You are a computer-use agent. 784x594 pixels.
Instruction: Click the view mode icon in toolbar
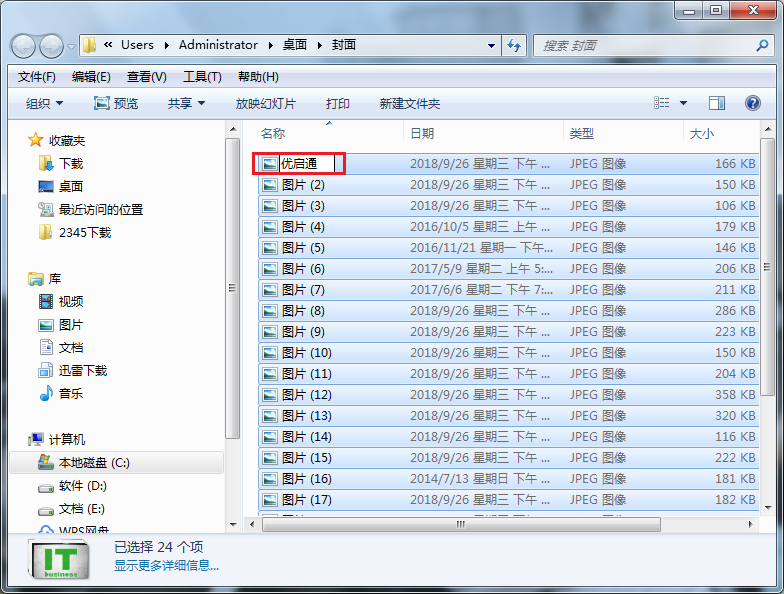pos(662,103)
